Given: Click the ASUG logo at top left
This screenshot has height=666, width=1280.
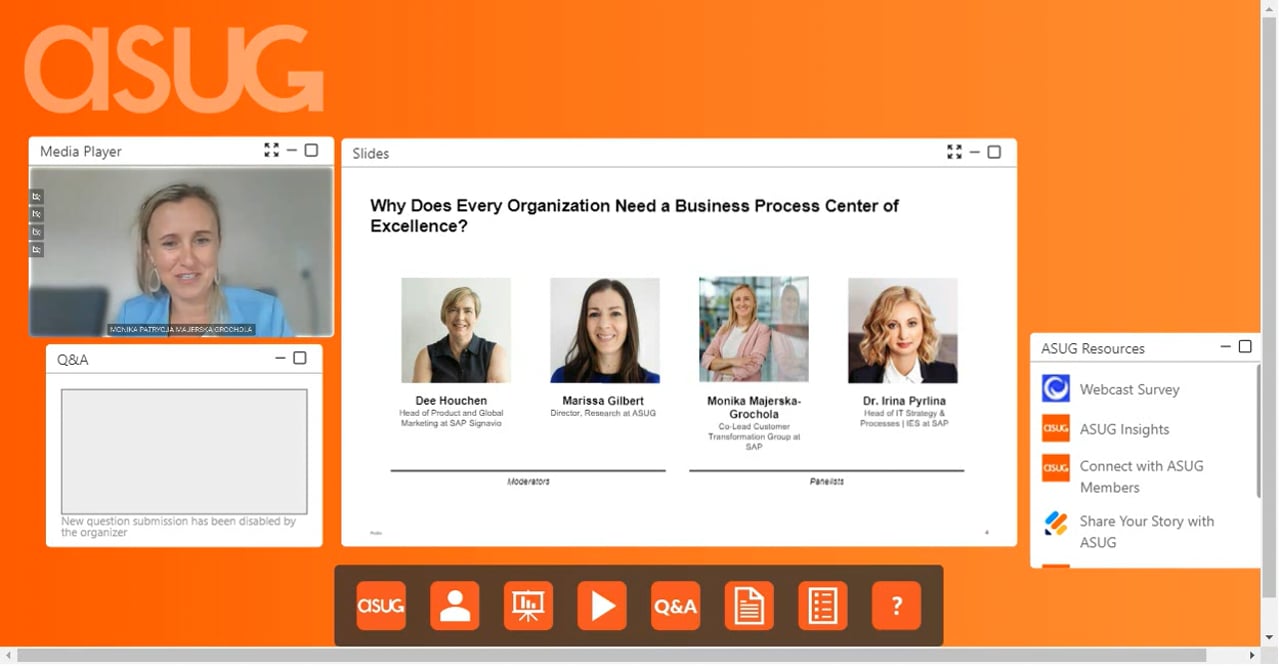Looking at the screenshot, I should [x=174, y=69].
